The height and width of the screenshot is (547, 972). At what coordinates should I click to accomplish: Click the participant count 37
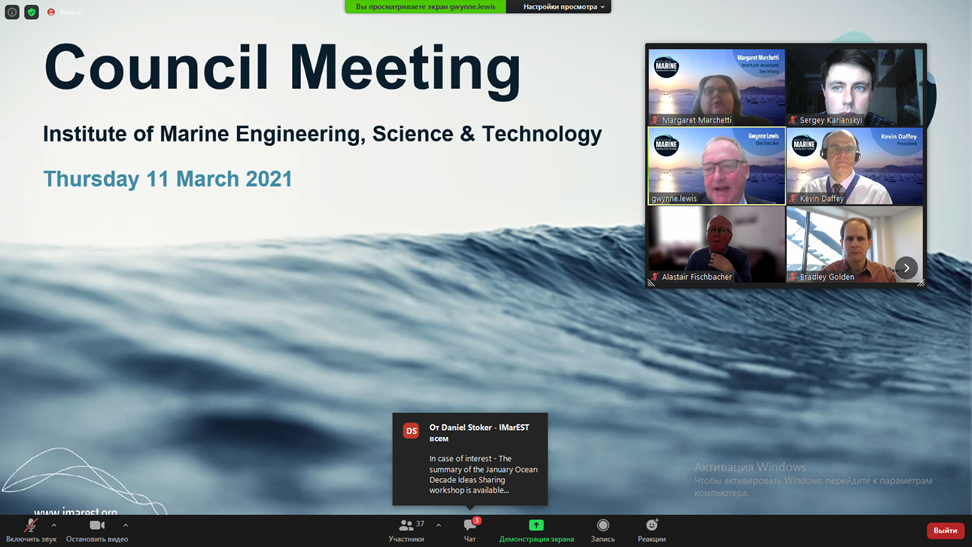pyautogui.click(x=420, y=524)
